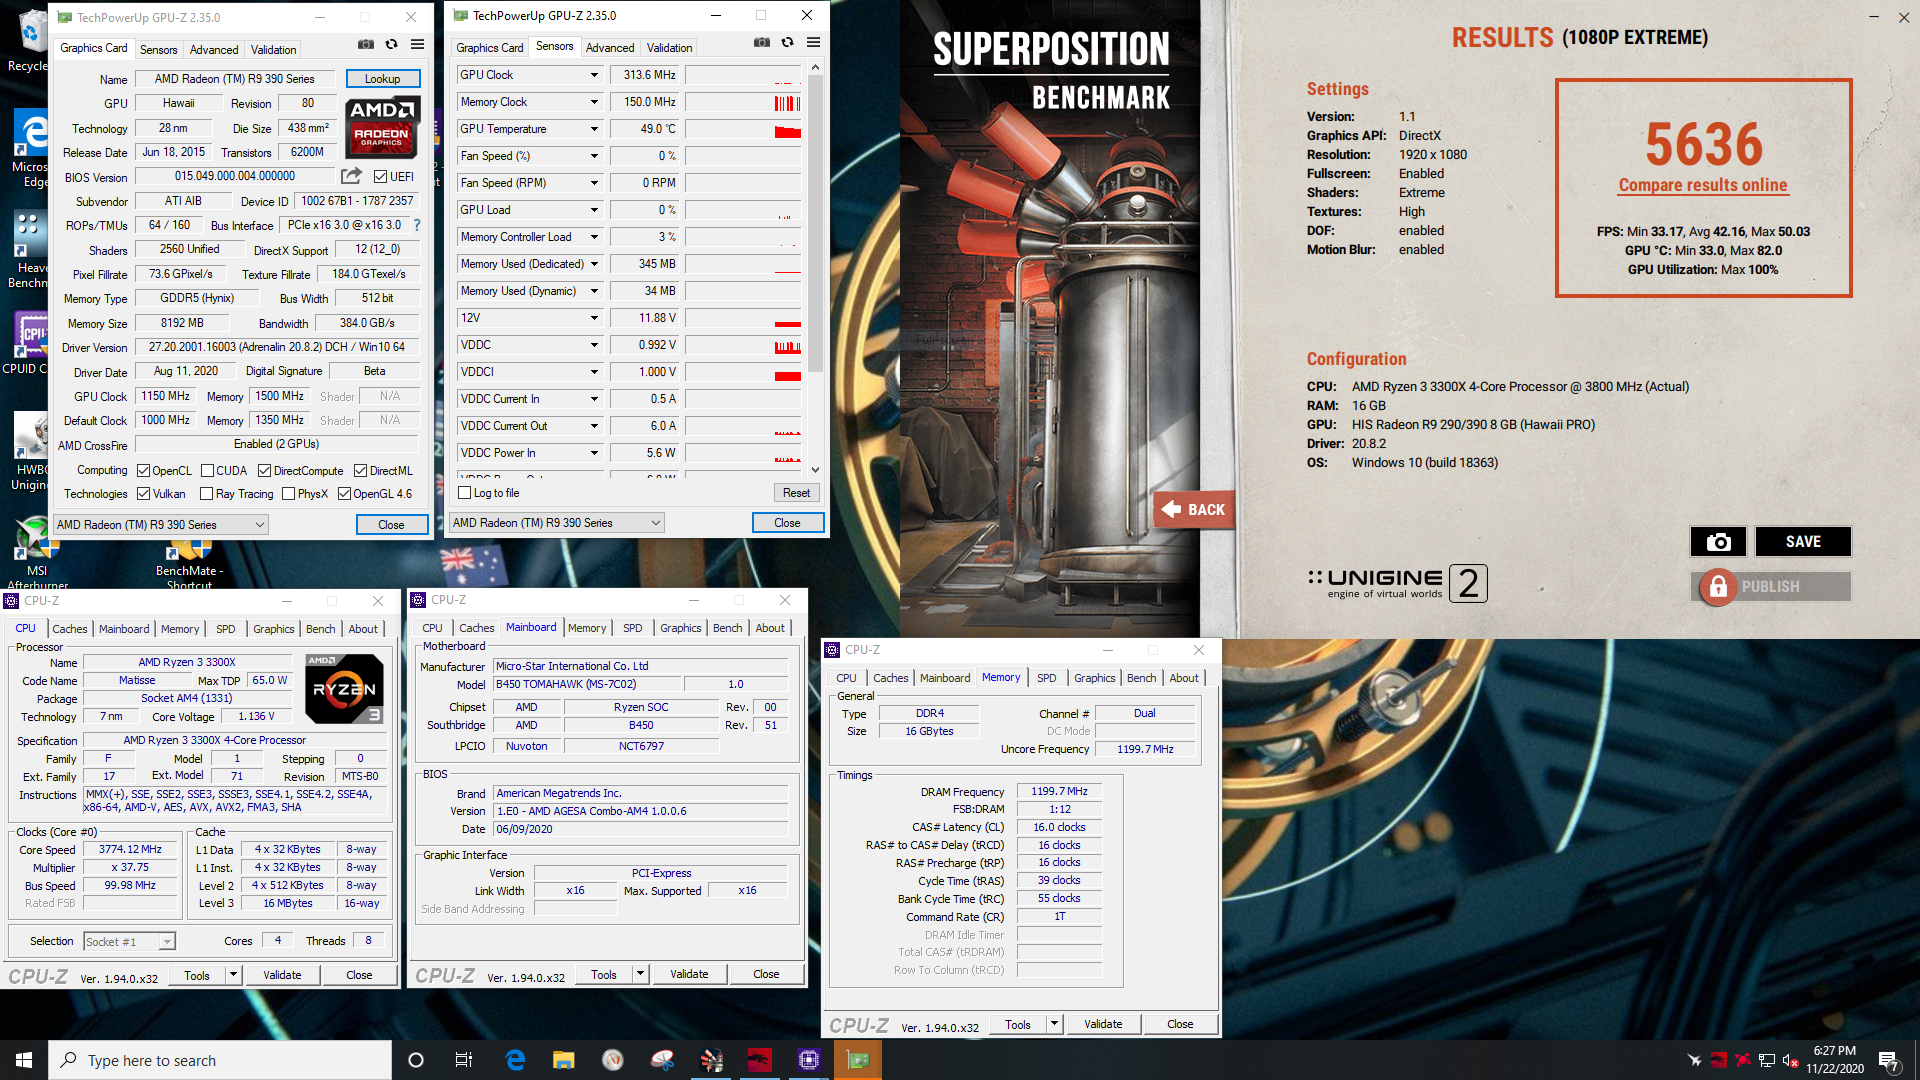Open GPU selector dropdown in GPU-Z Sensors window

pos(557,523)
